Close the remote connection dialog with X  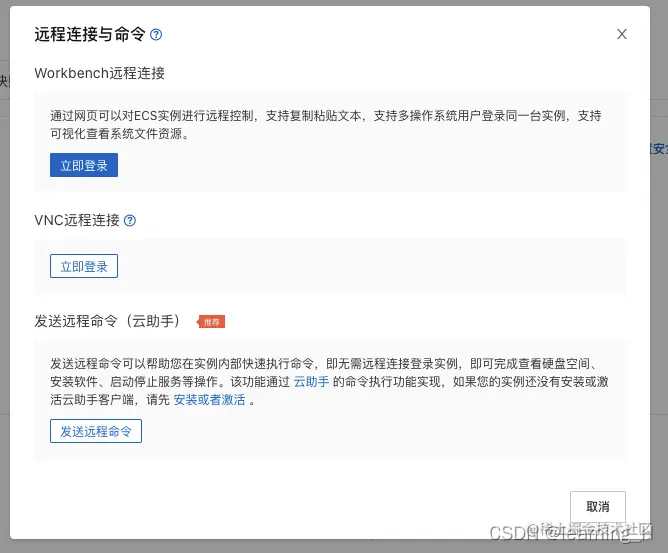(x=622, y=34)
